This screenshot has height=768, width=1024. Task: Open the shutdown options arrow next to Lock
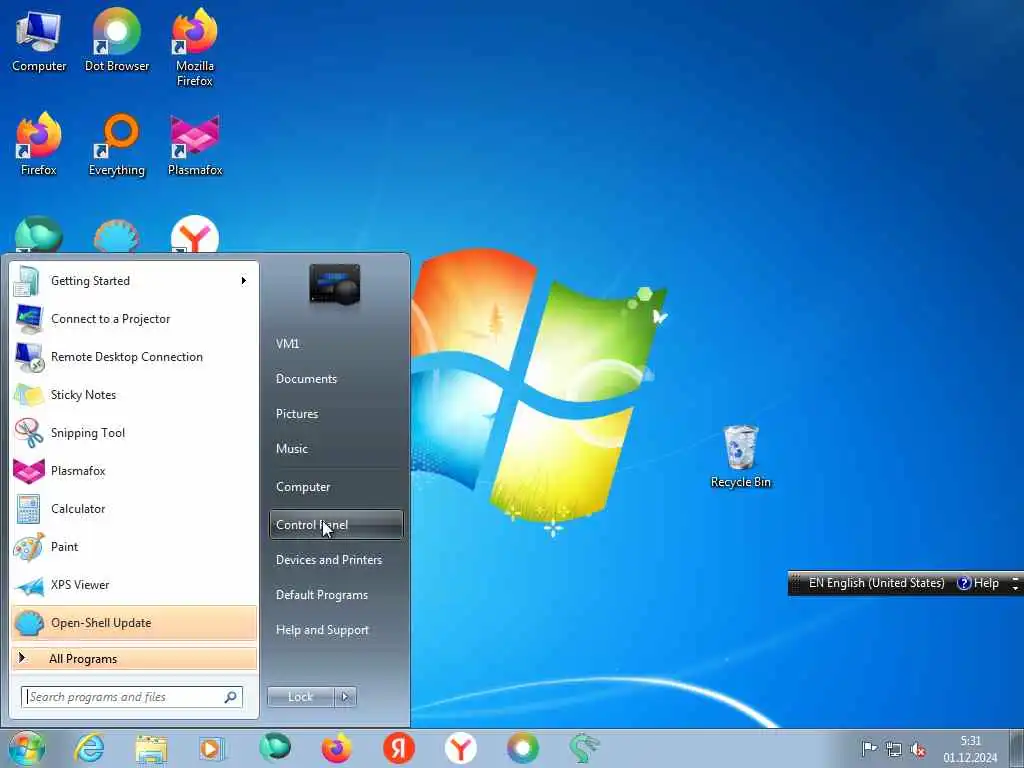[x=345, y=697]
